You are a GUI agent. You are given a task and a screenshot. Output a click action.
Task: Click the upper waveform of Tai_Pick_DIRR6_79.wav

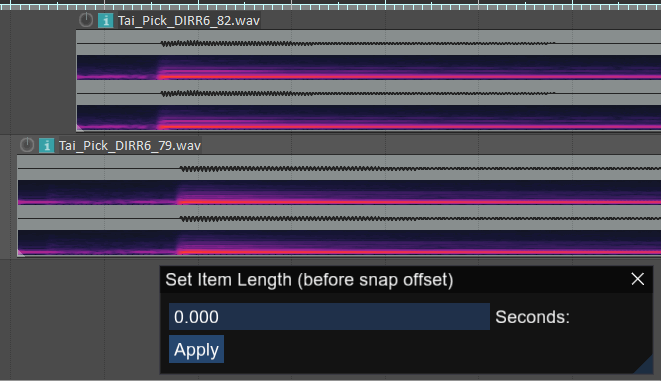point(339,168)
